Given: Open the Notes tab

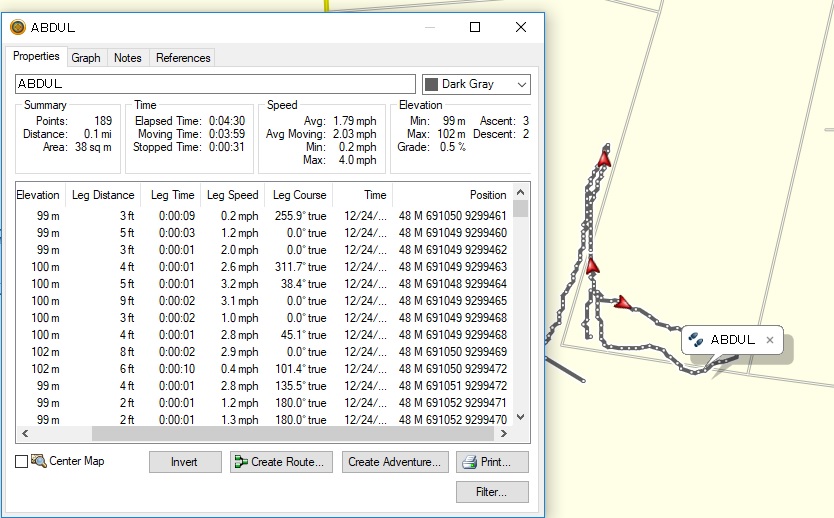Looking at the screenshot, I should pyautogui.click(x=128, y=58).
